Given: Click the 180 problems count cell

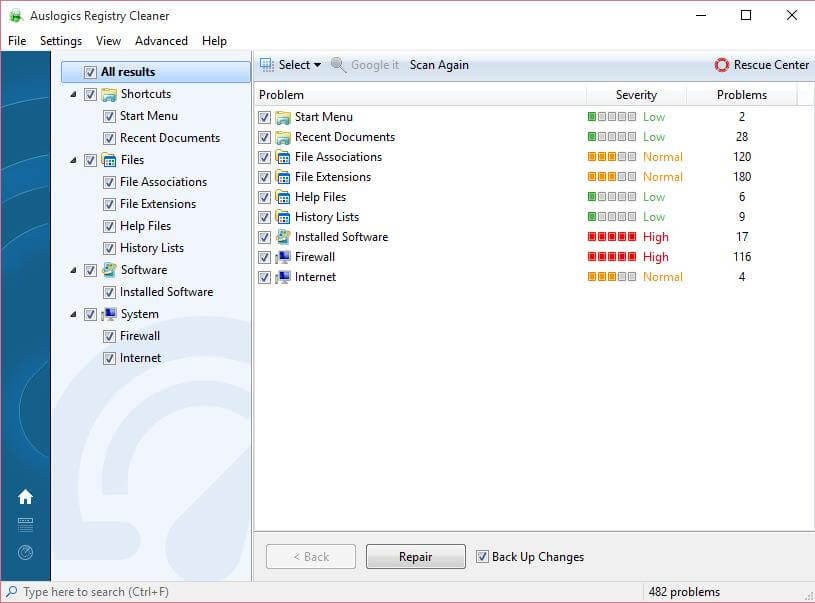Looking at the screenshot, I should click(x=742, y=177).
